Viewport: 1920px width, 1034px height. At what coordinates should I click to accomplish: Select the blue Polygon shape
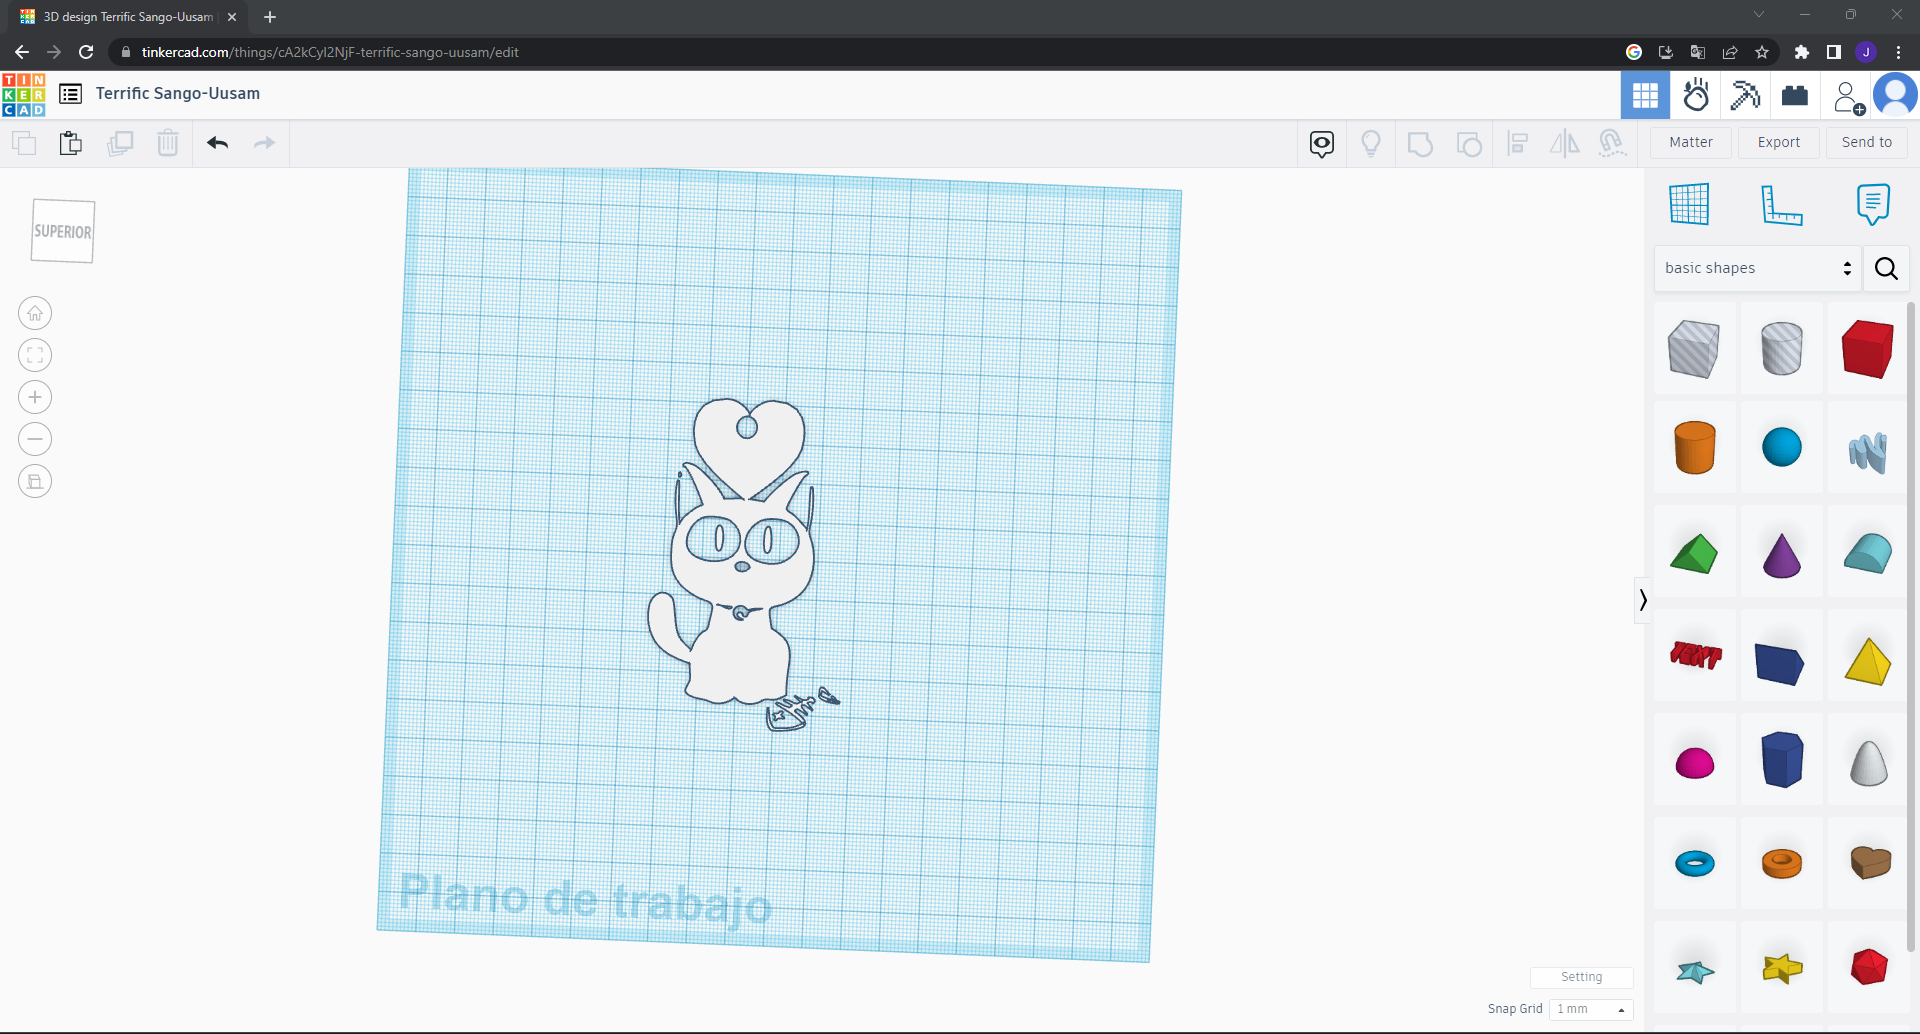(x=1781, y=760)
